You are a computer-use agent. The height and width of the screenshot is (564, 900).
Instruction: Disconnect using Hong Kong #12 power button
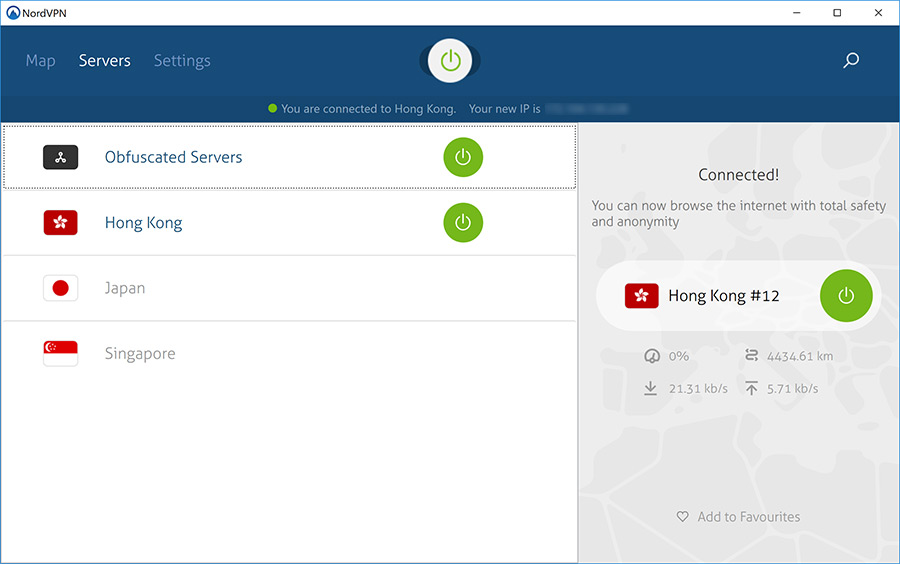click(845, 295)
